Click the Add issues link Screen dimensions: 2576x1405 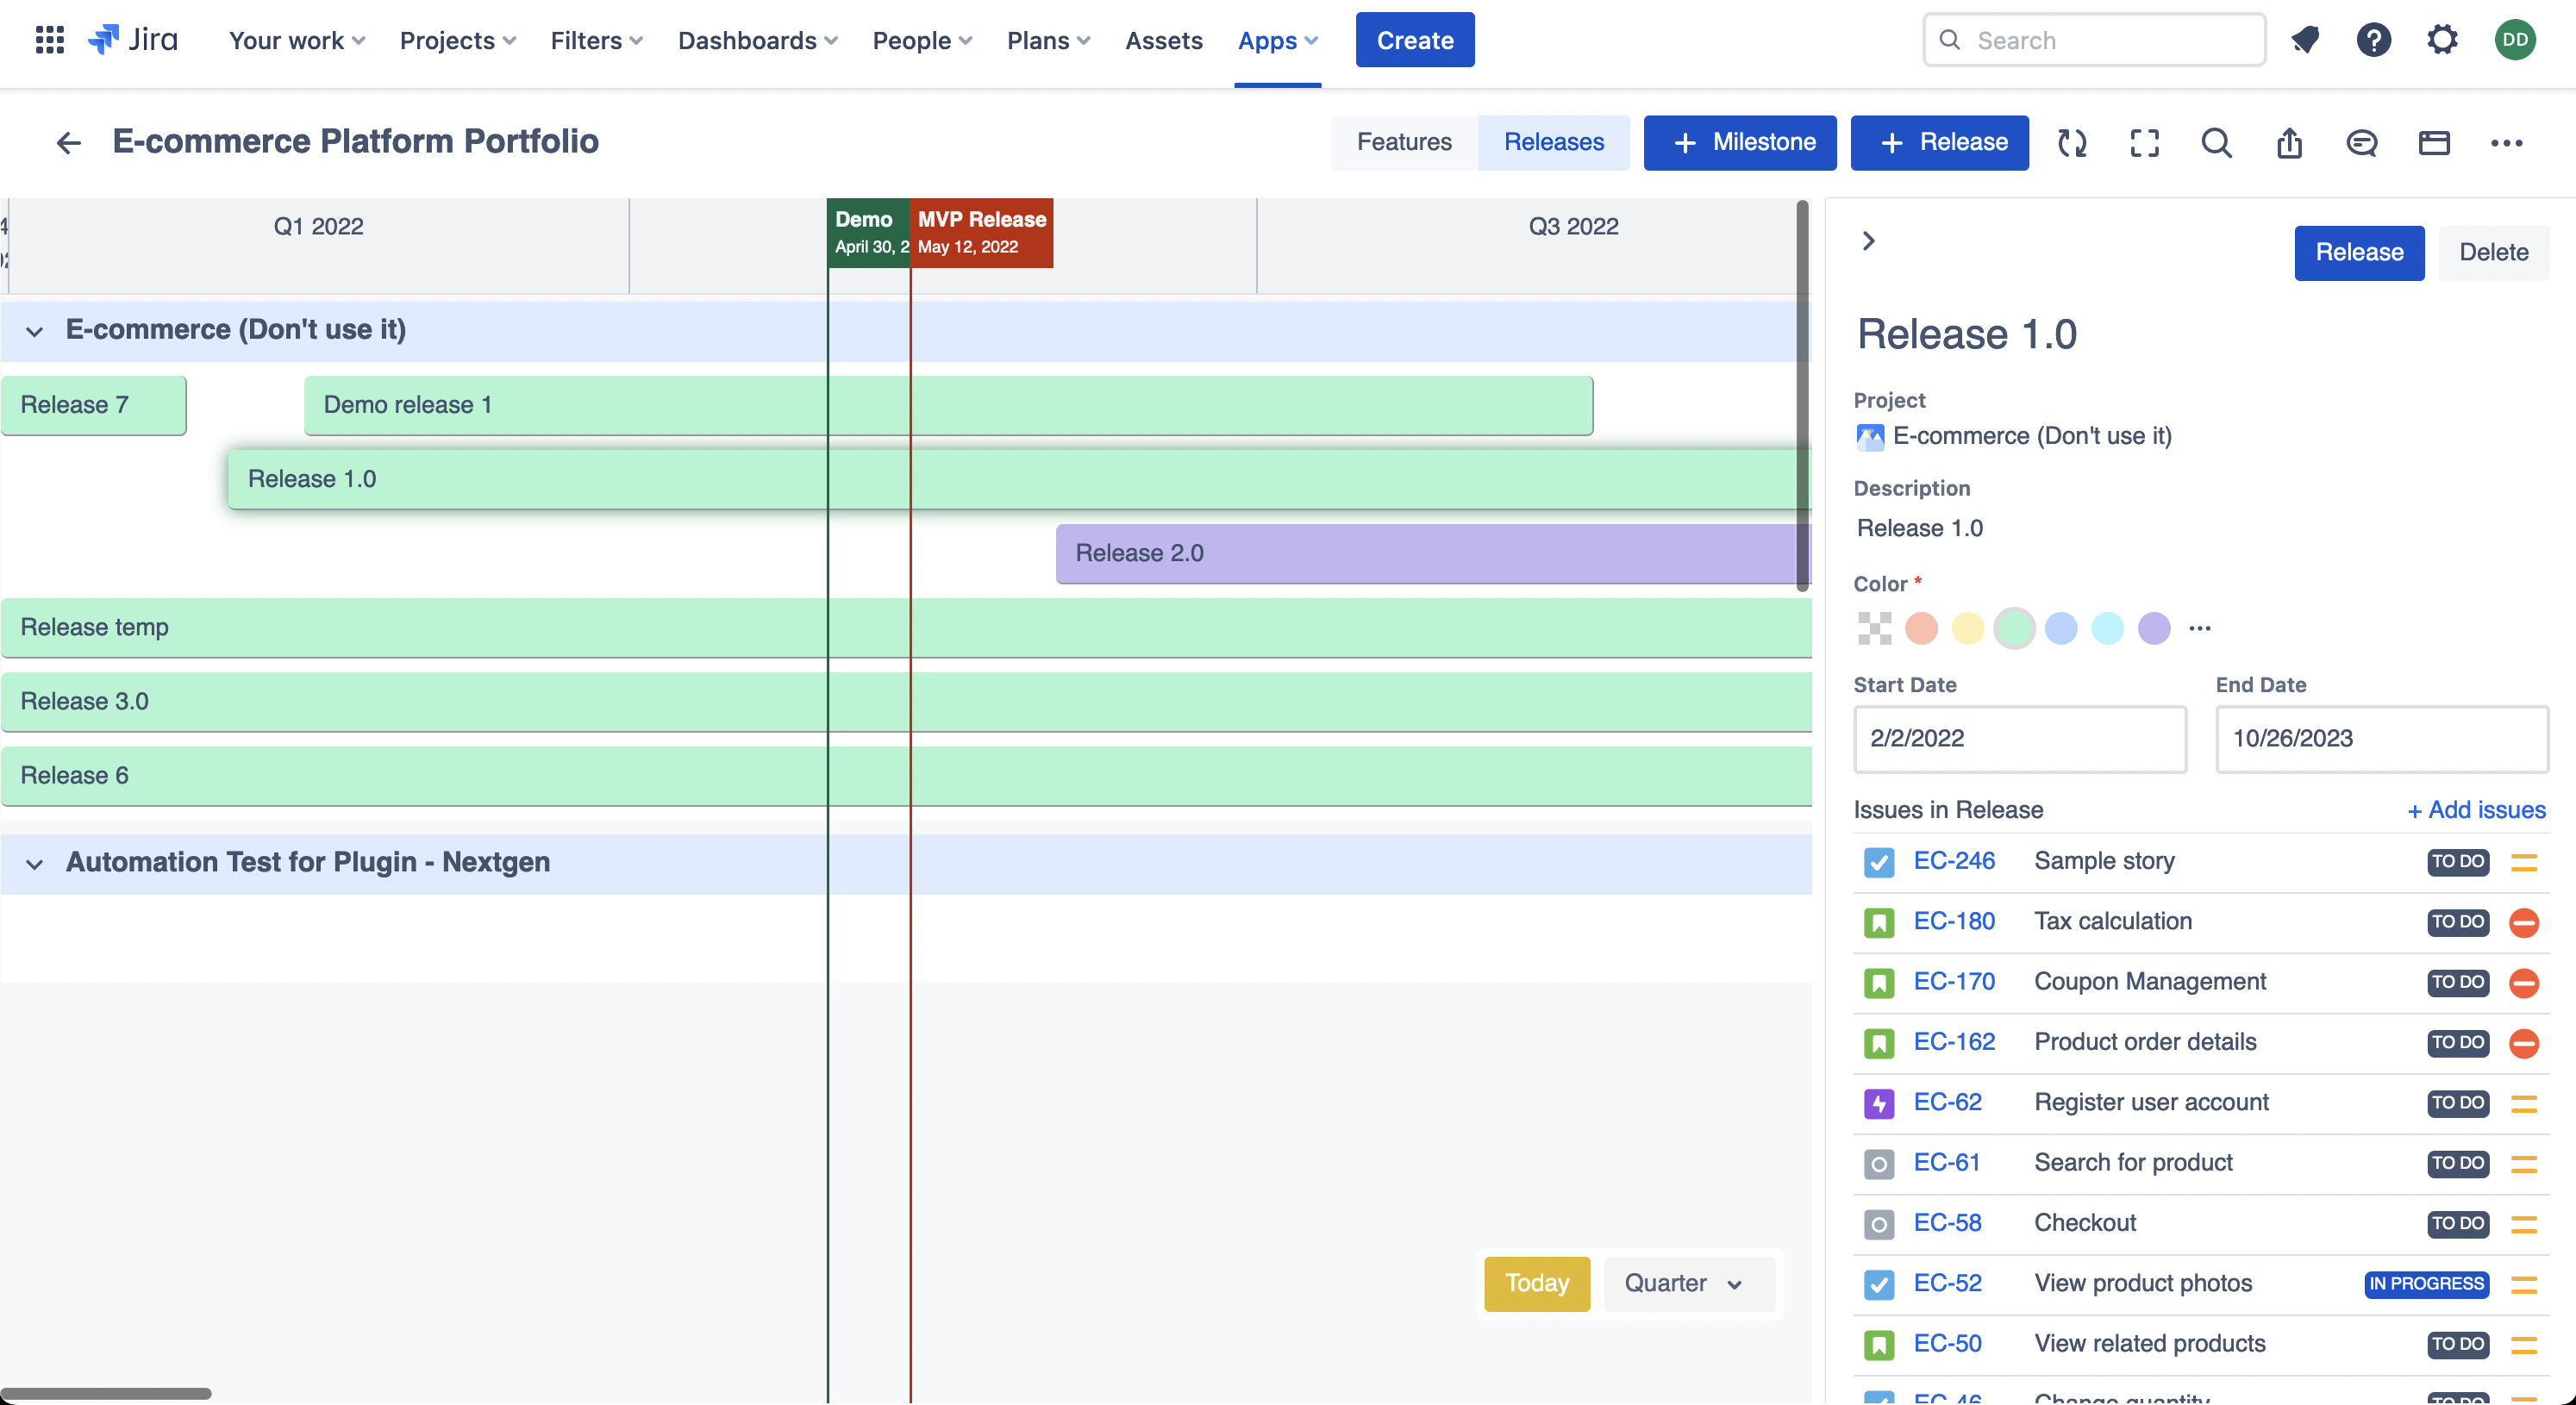pos(2476,810)
